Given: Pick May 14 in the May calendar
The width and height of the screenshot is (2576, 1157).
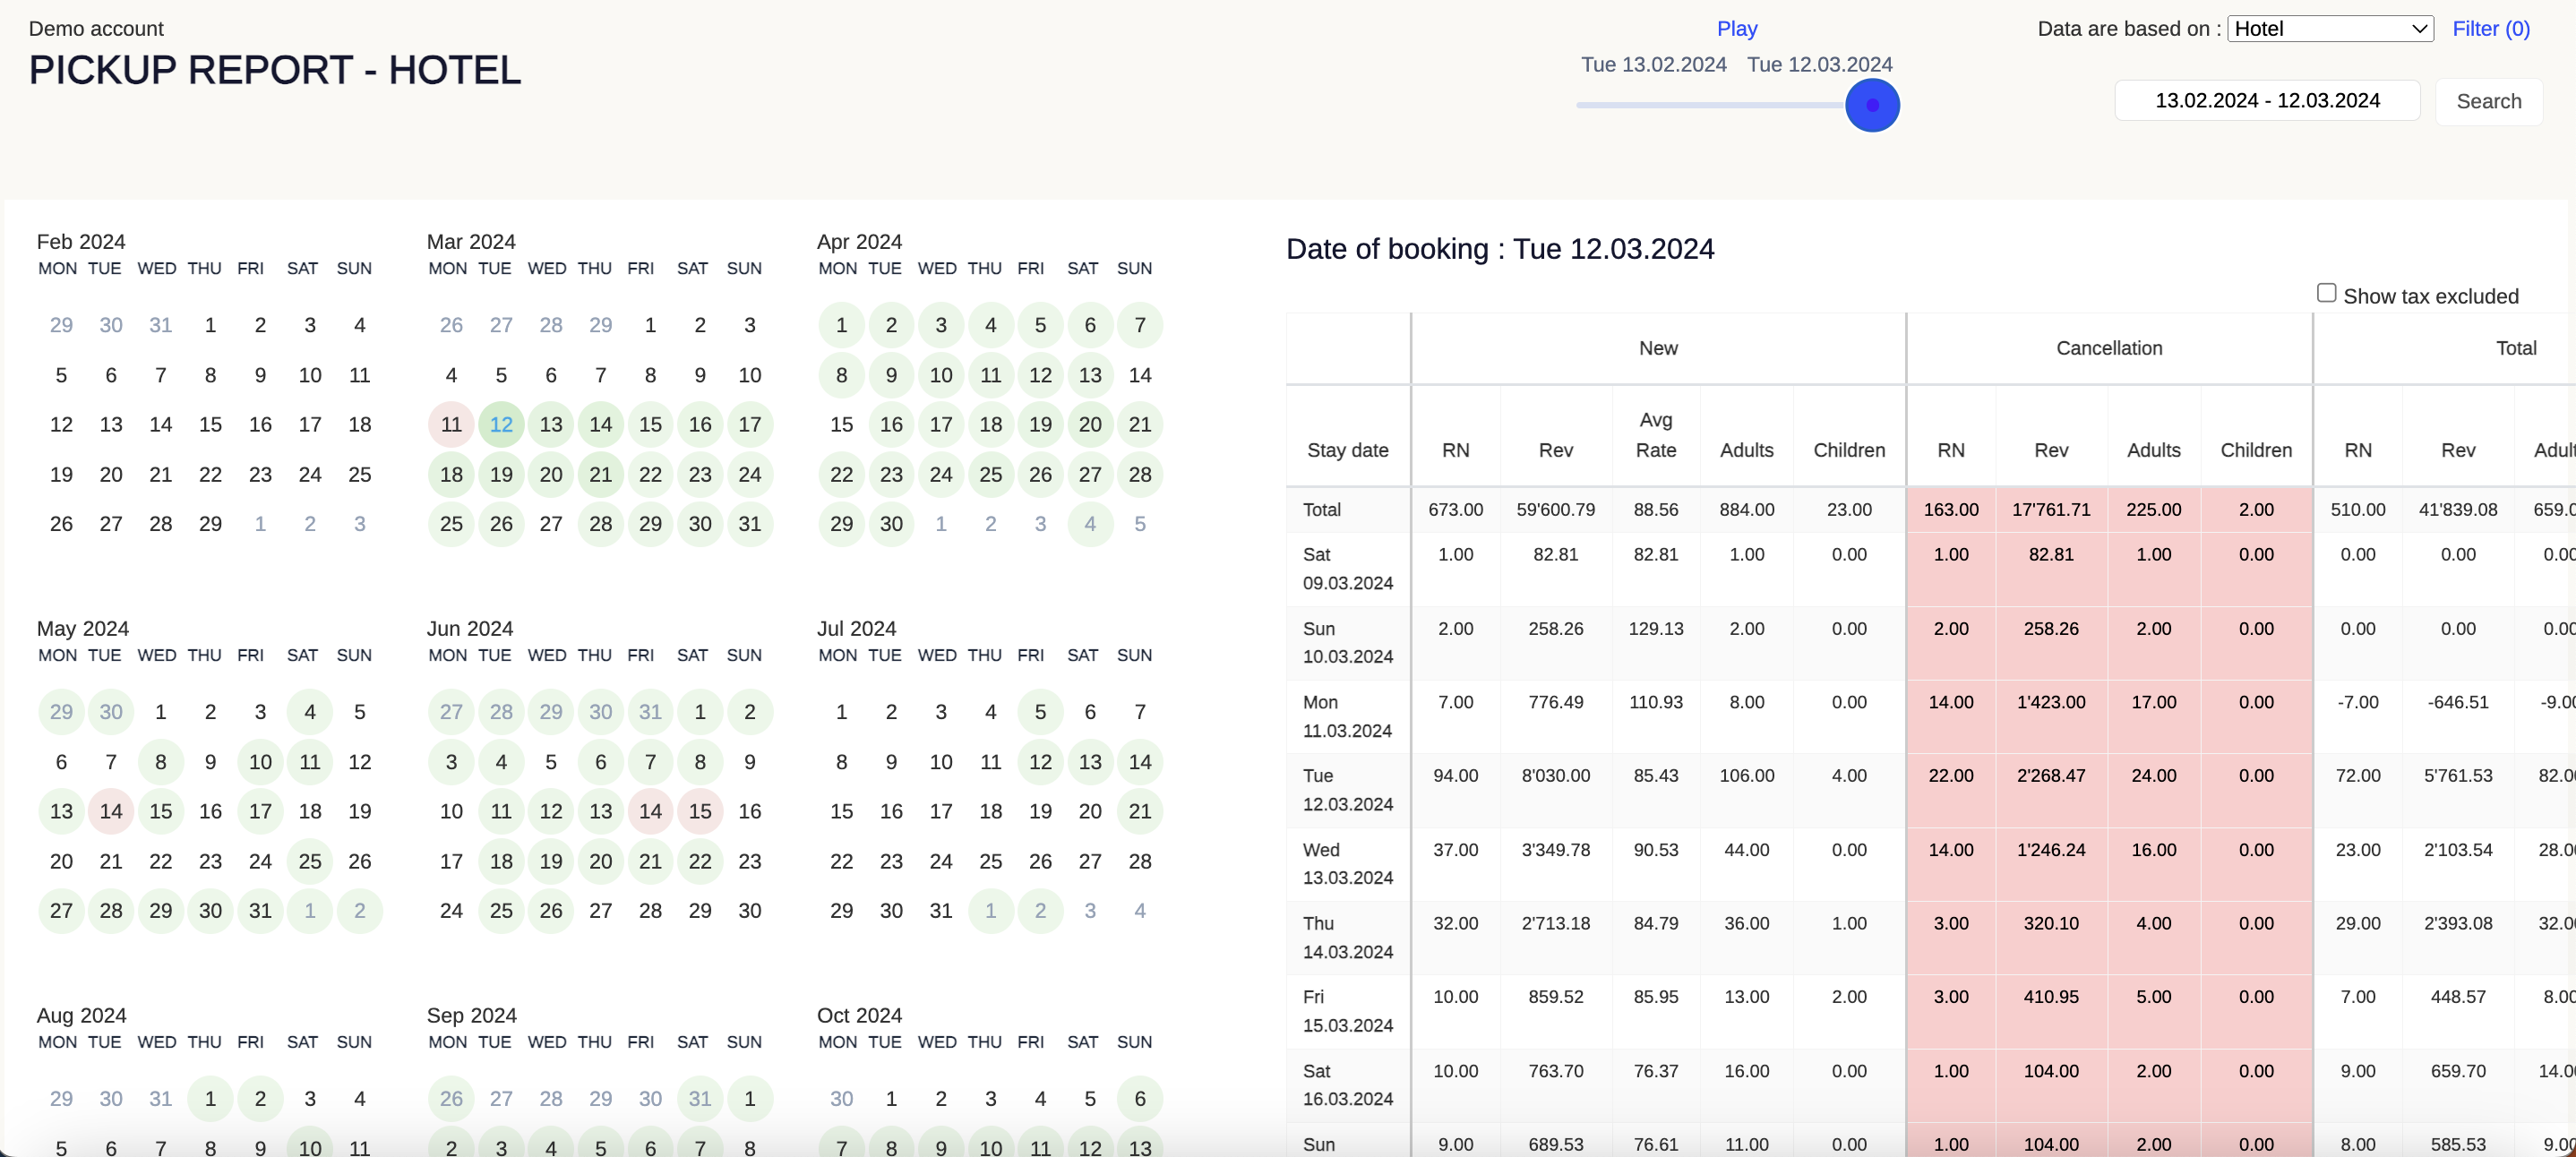Looking at the screenshot, I should [111, 811].
